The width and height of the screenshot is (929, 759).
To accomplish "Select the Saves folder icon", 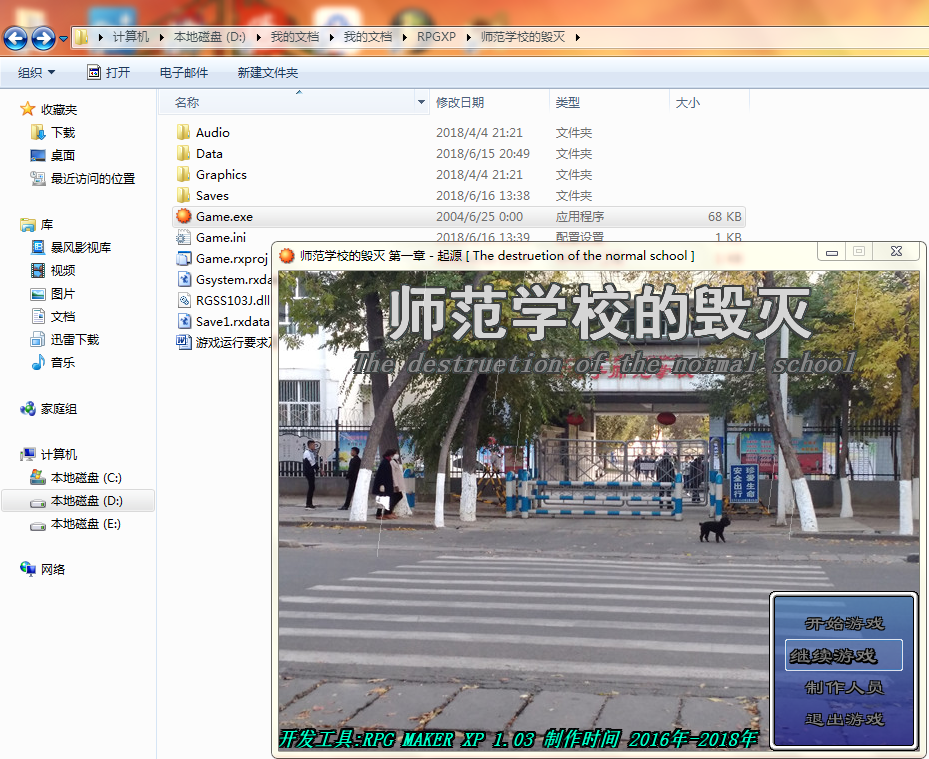I will pyautogui.click(x=184, y=196).
